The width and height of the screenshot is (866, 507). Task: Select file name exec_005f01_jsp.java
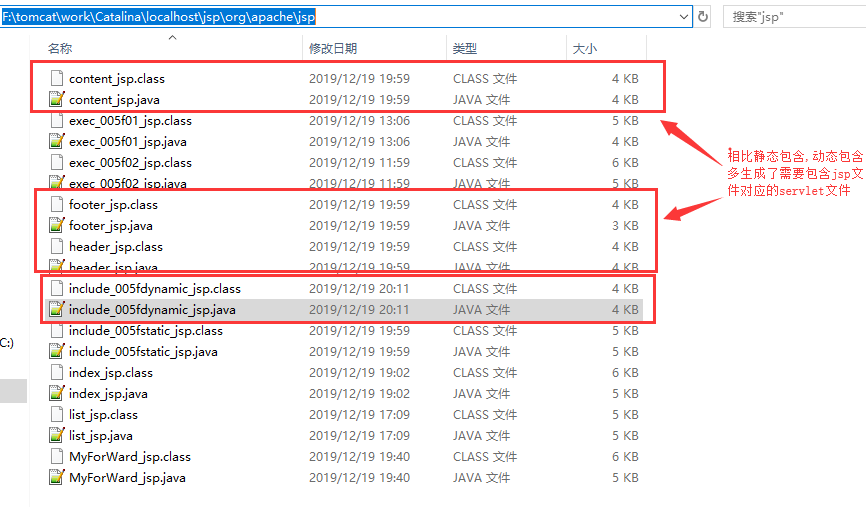pos(128,142)
